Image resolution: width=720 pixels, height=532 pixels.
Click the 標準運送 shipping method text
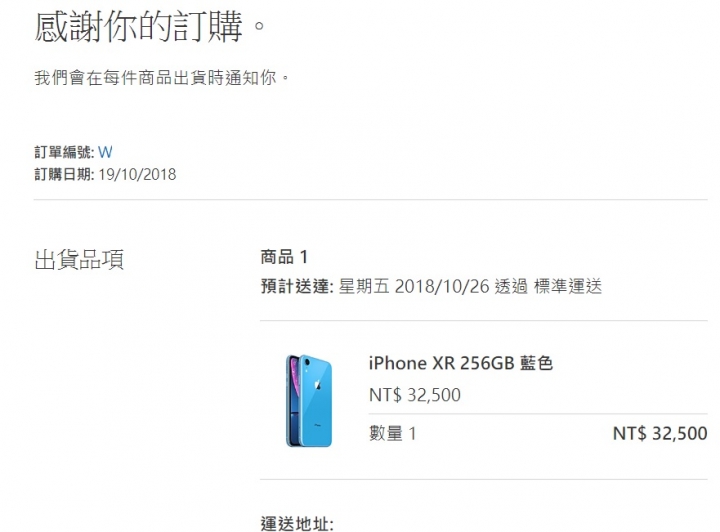(x=568, y=286)
